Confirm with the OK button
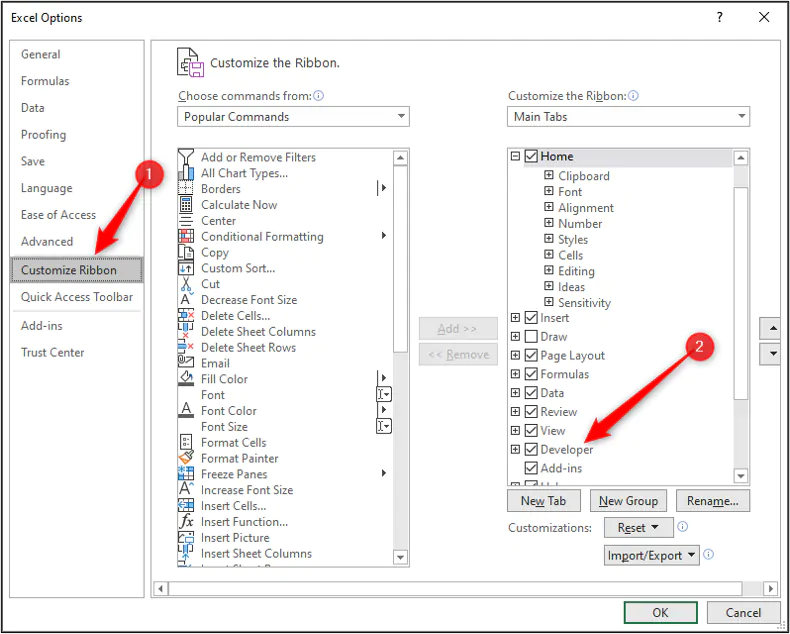790x634 pixels. pyautogui.click(x=660, y=612)
